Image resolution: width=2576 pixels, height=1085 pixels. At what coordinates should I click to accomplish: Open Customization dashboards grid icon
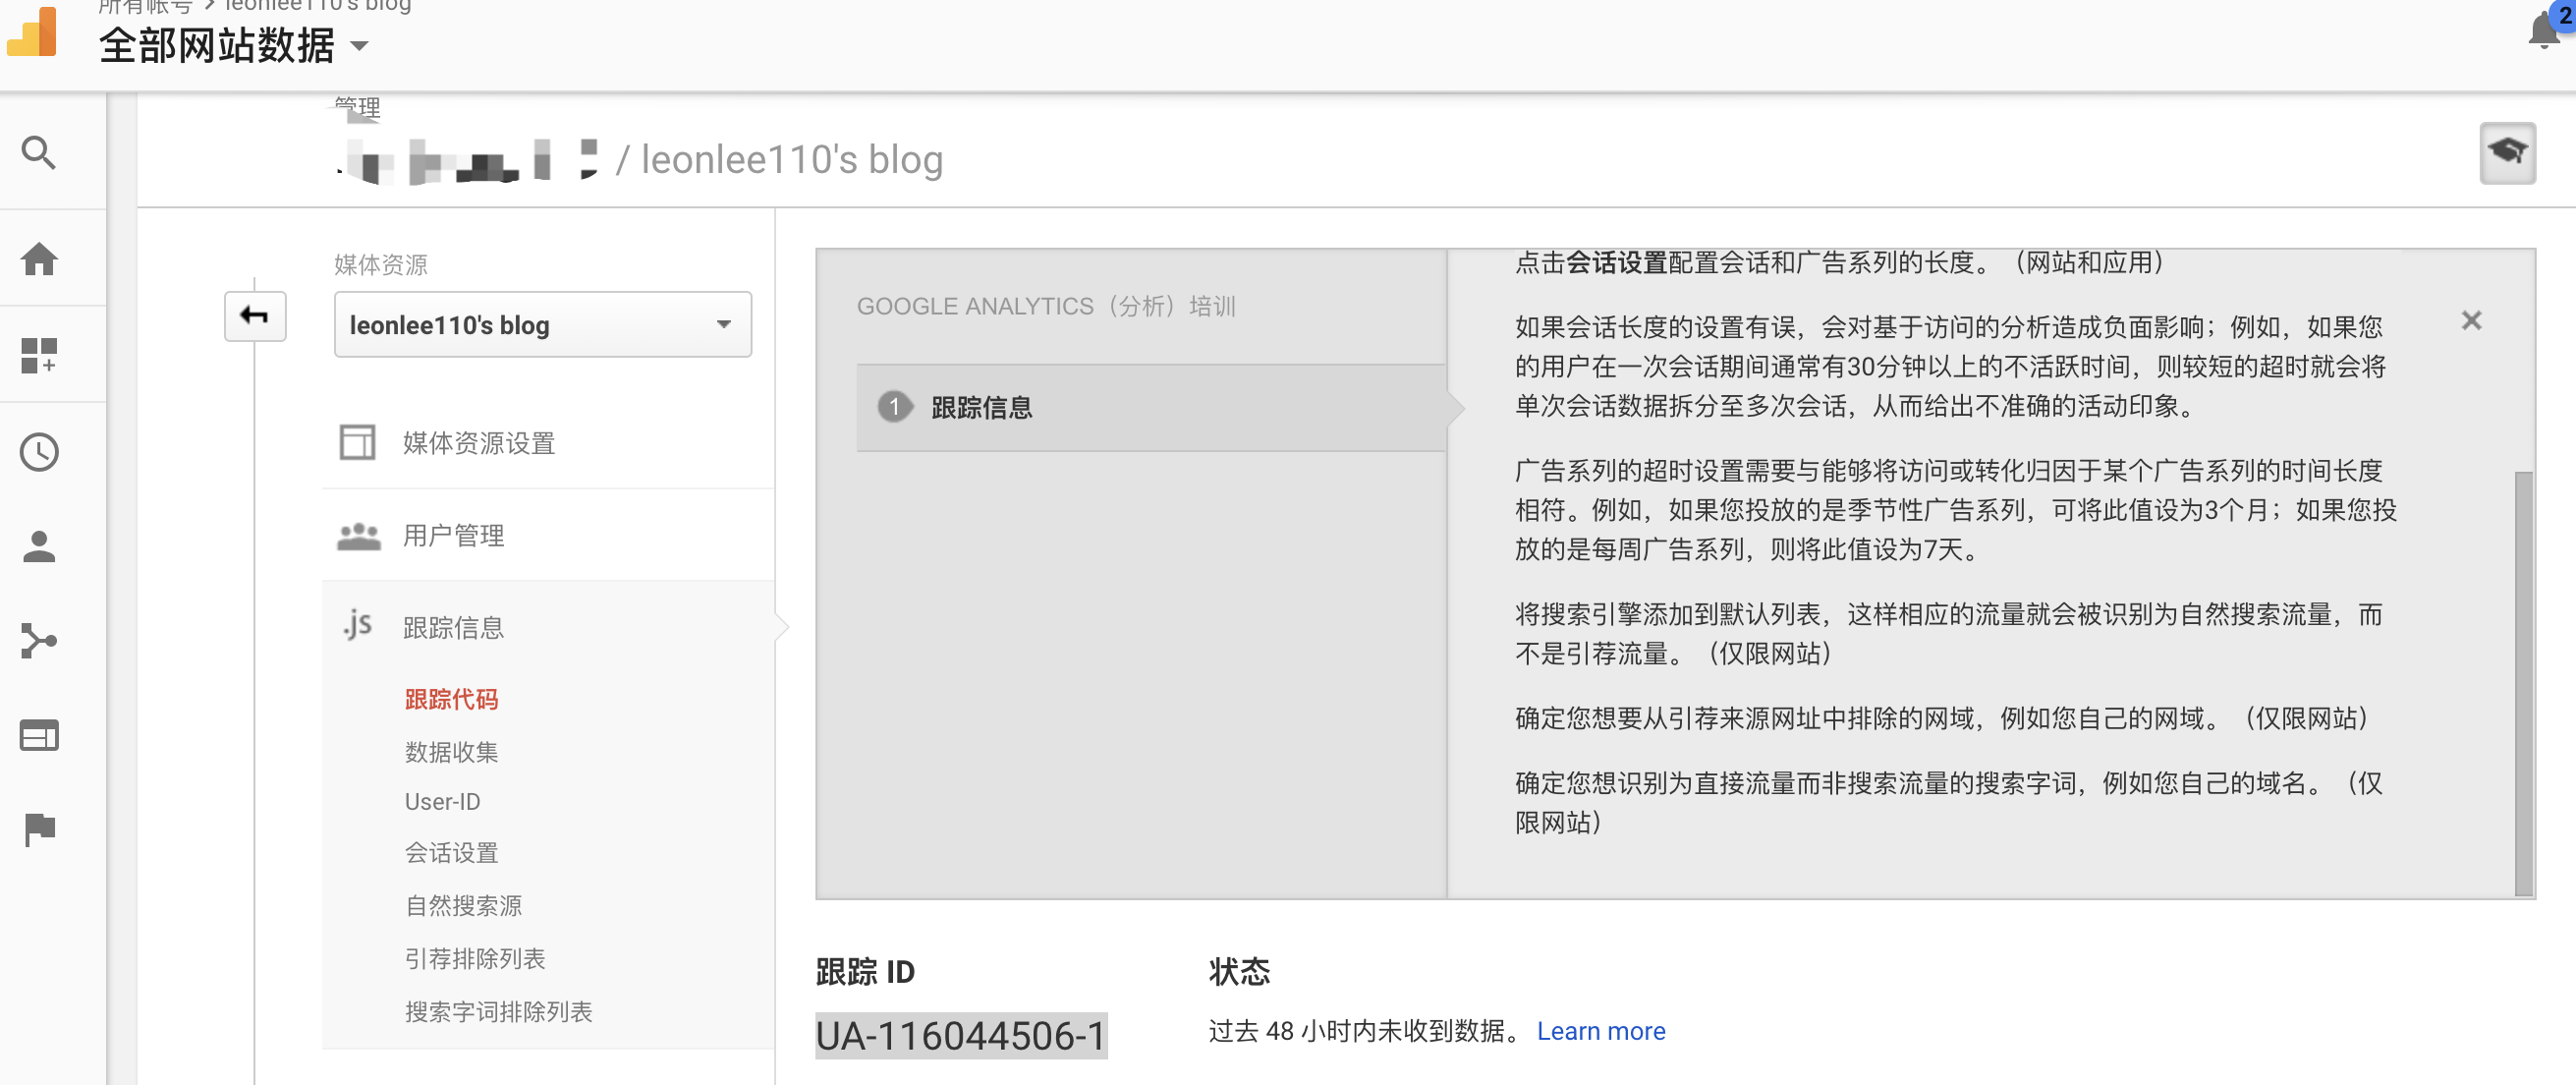(x=39, y=355)
